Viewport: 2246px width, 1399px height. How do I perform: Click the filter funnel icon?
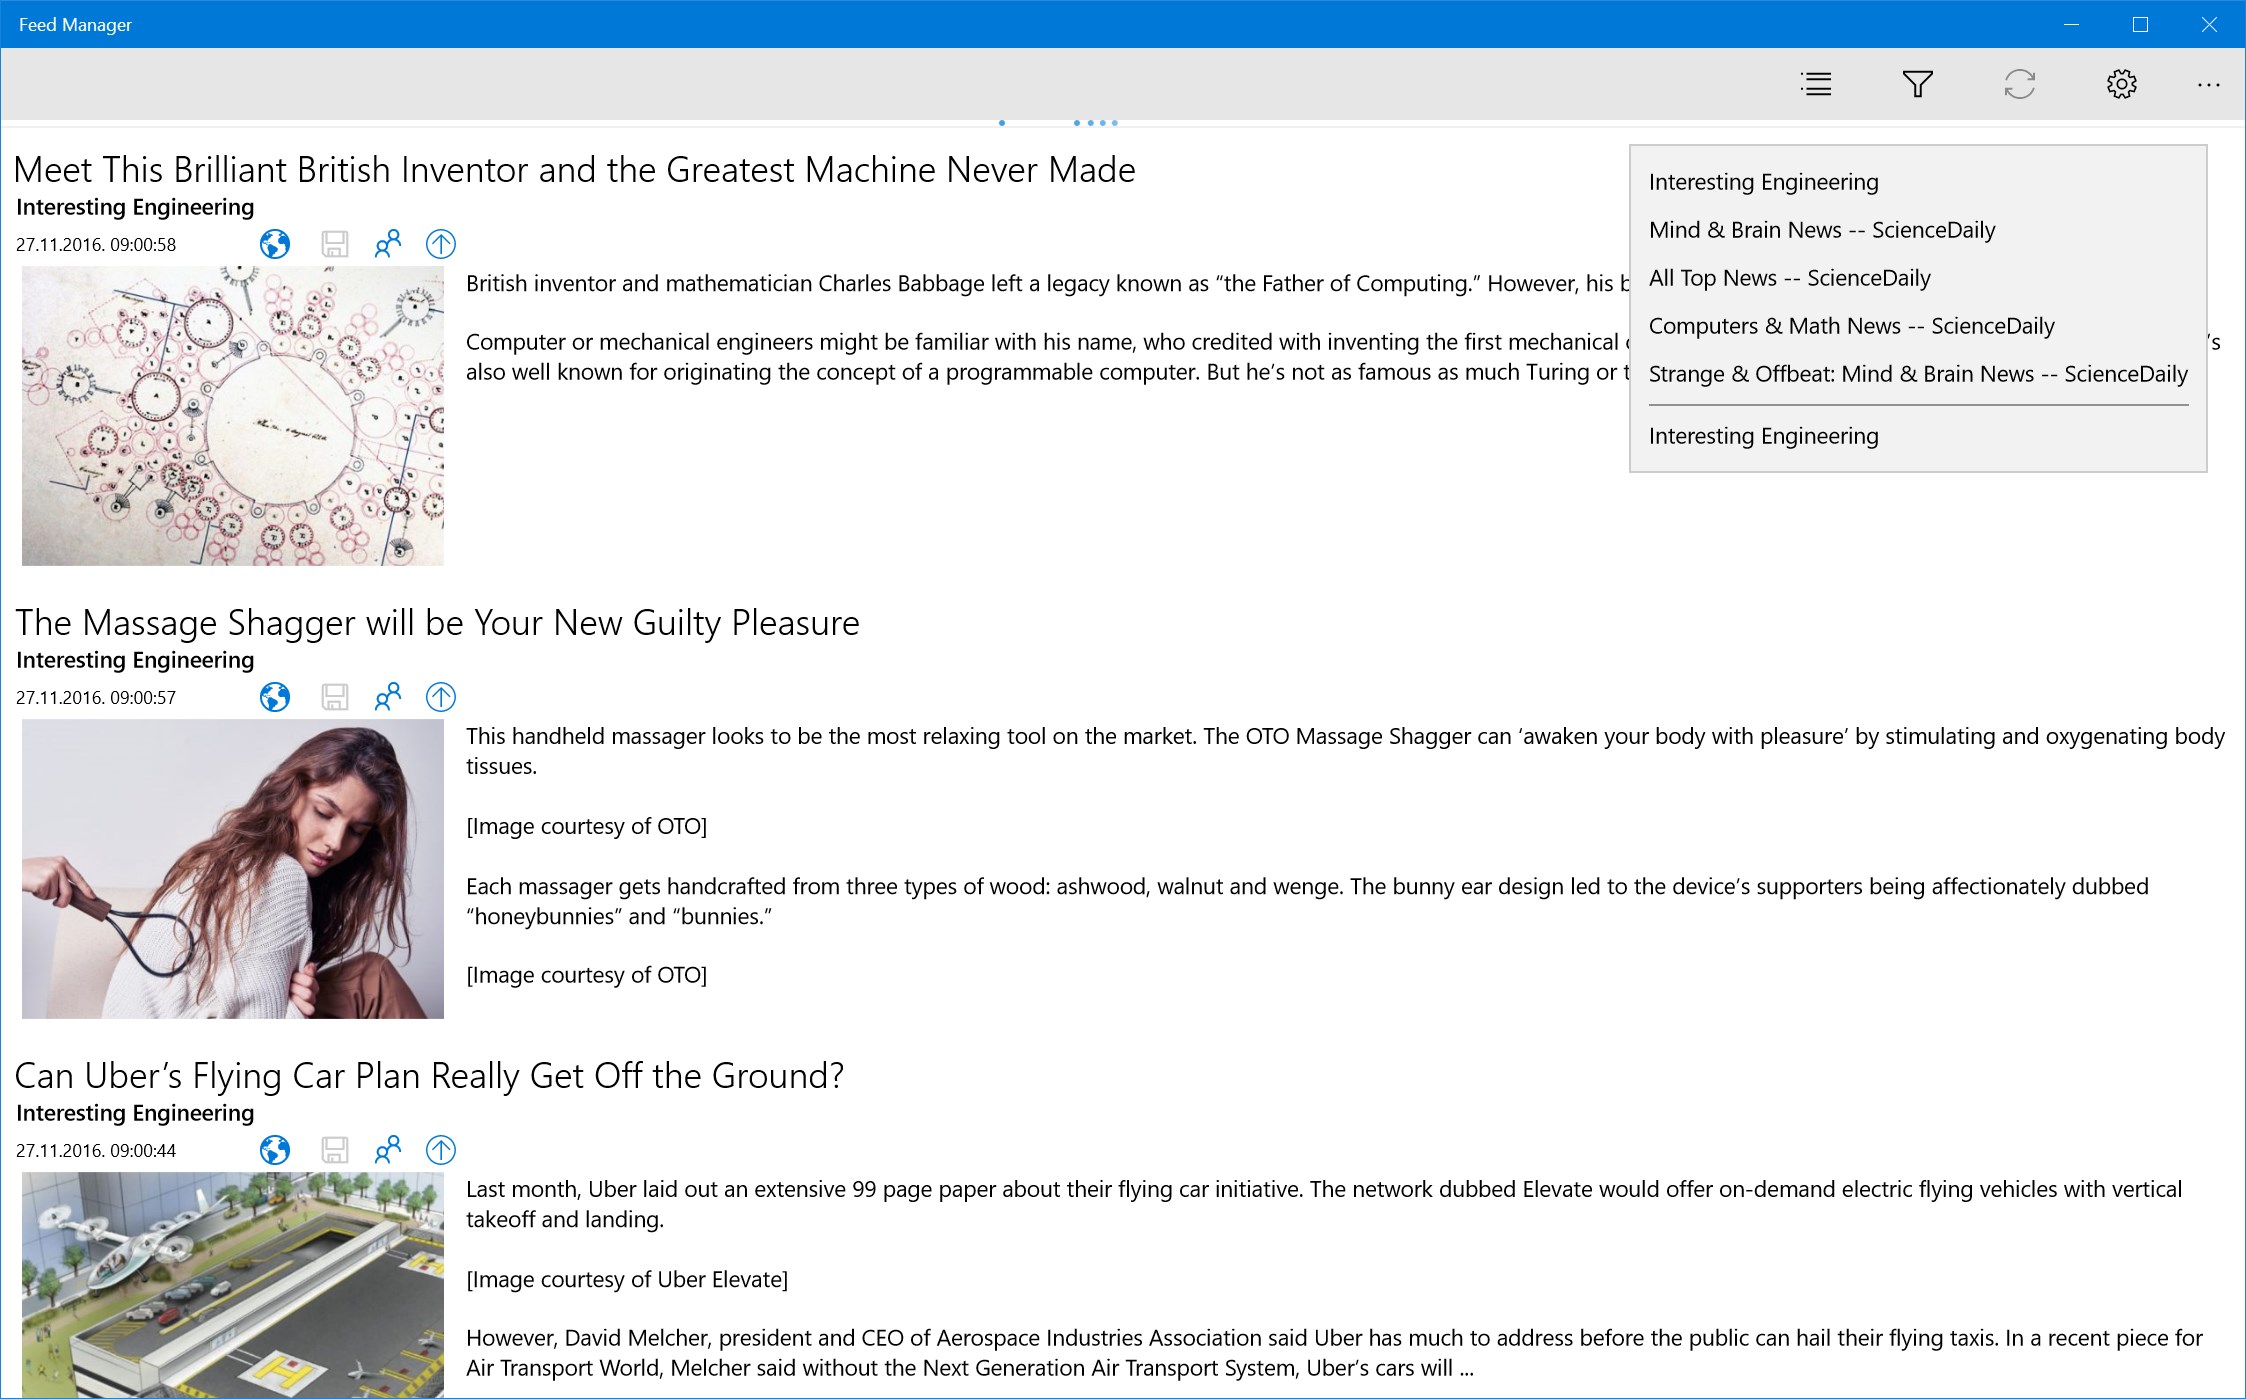(x=1917, y=84)
